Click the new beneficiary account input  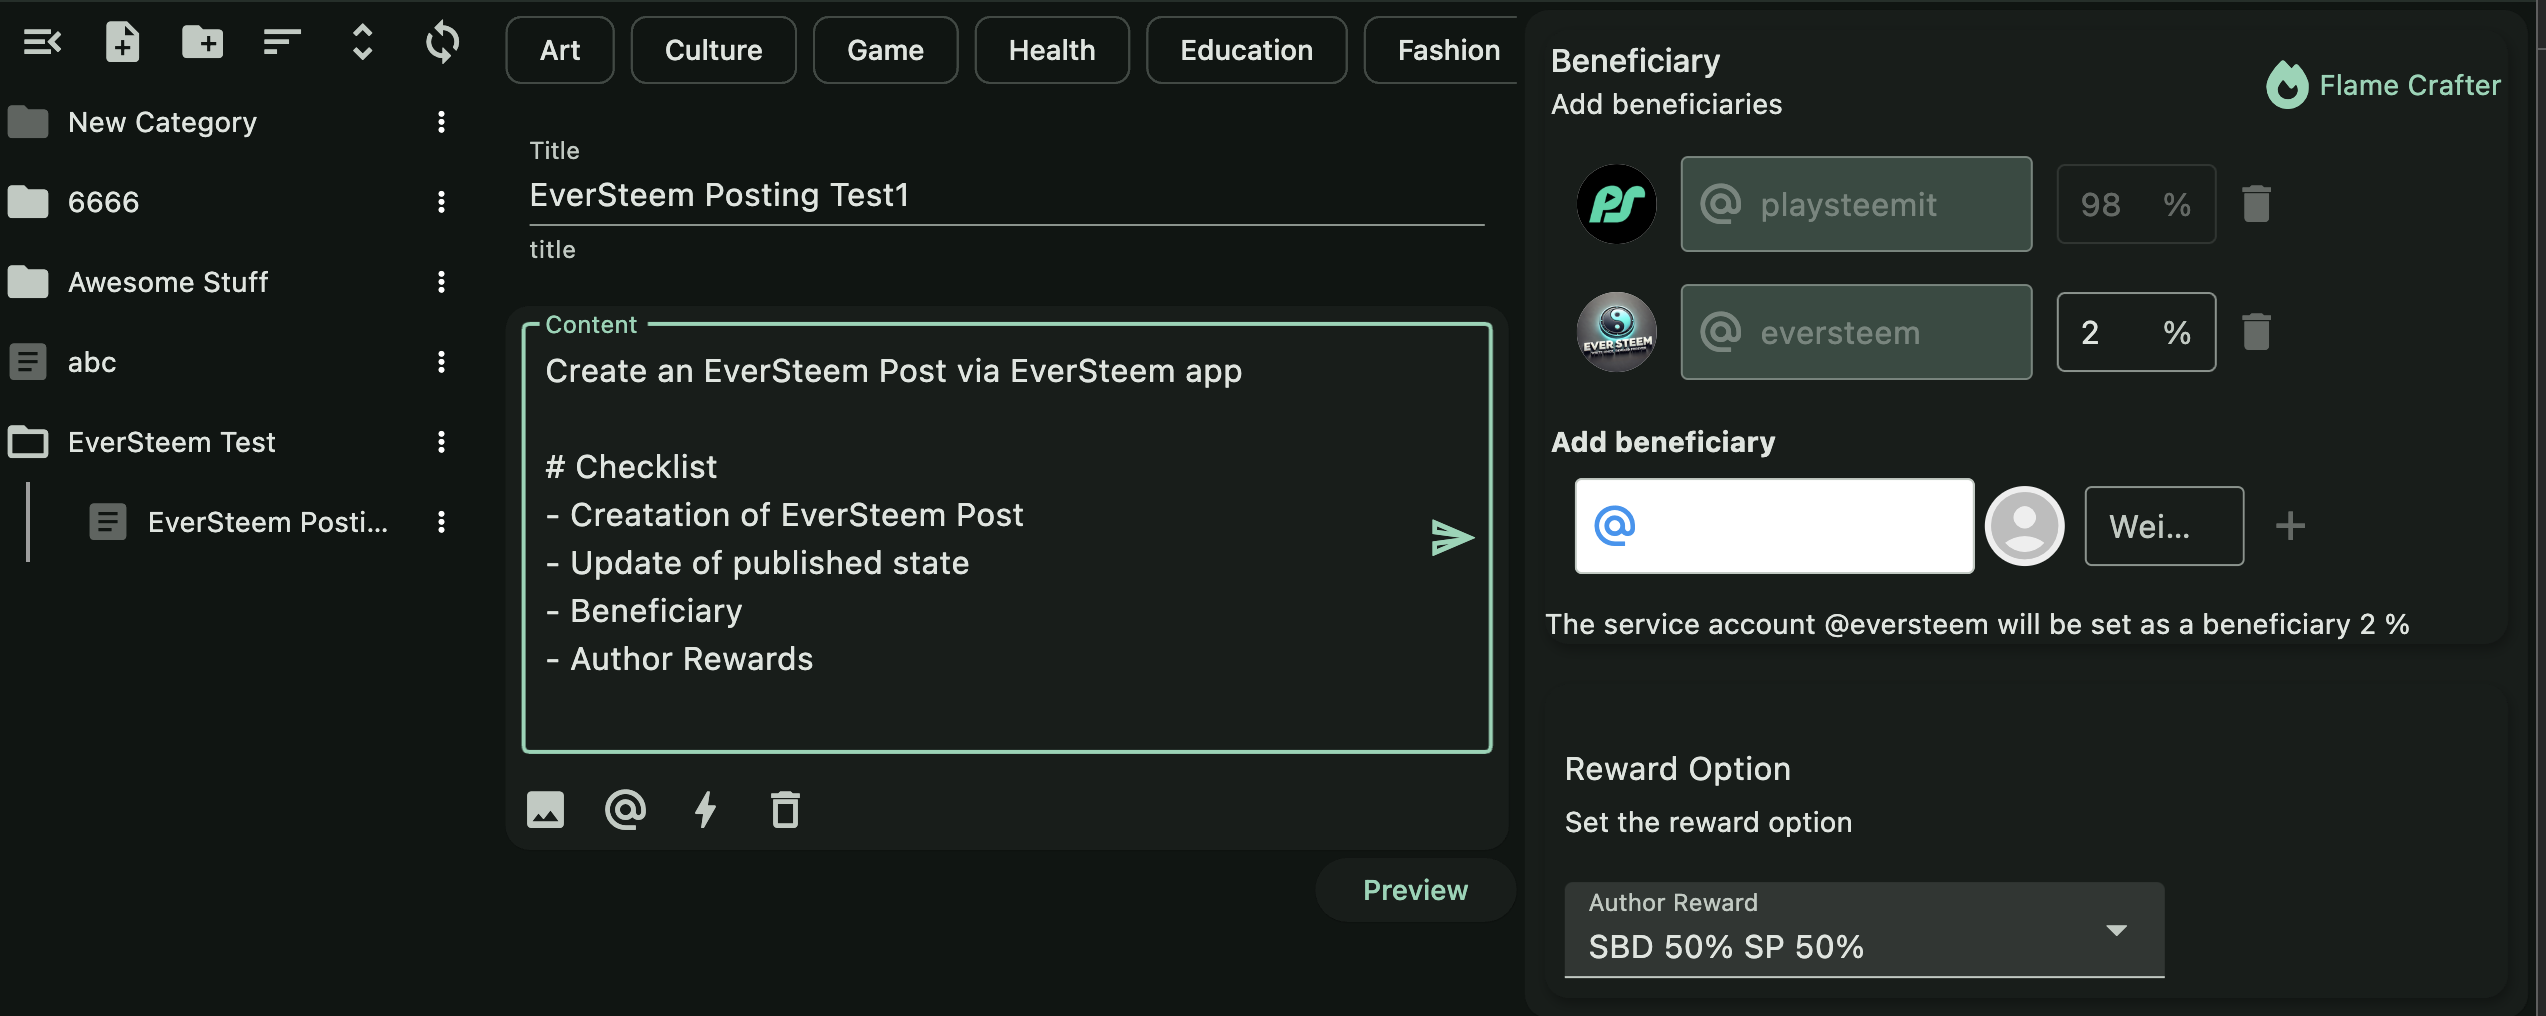pos(1775,526)
